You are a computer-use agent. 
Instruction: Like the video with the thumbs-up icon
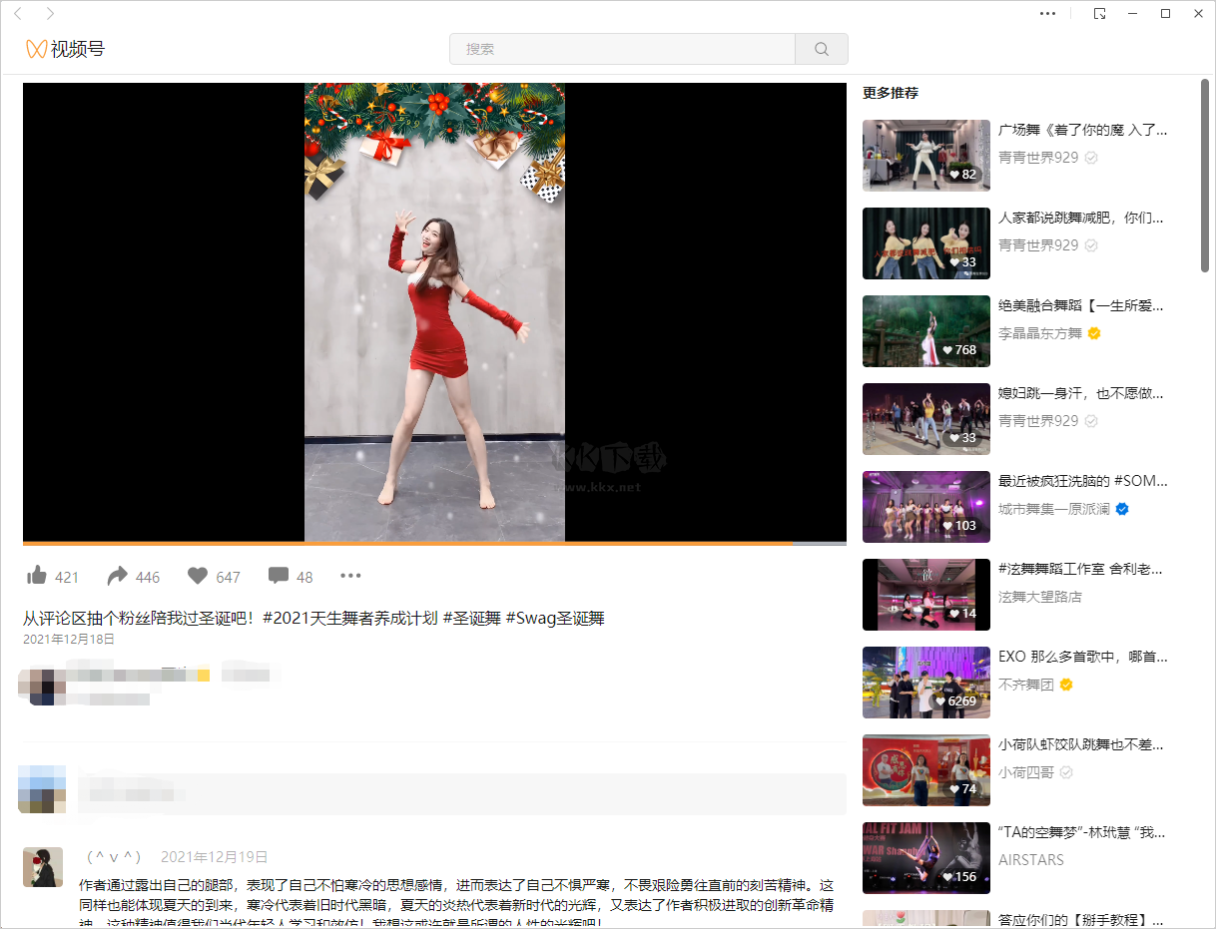pyautogui.click(x=36, y=575)
